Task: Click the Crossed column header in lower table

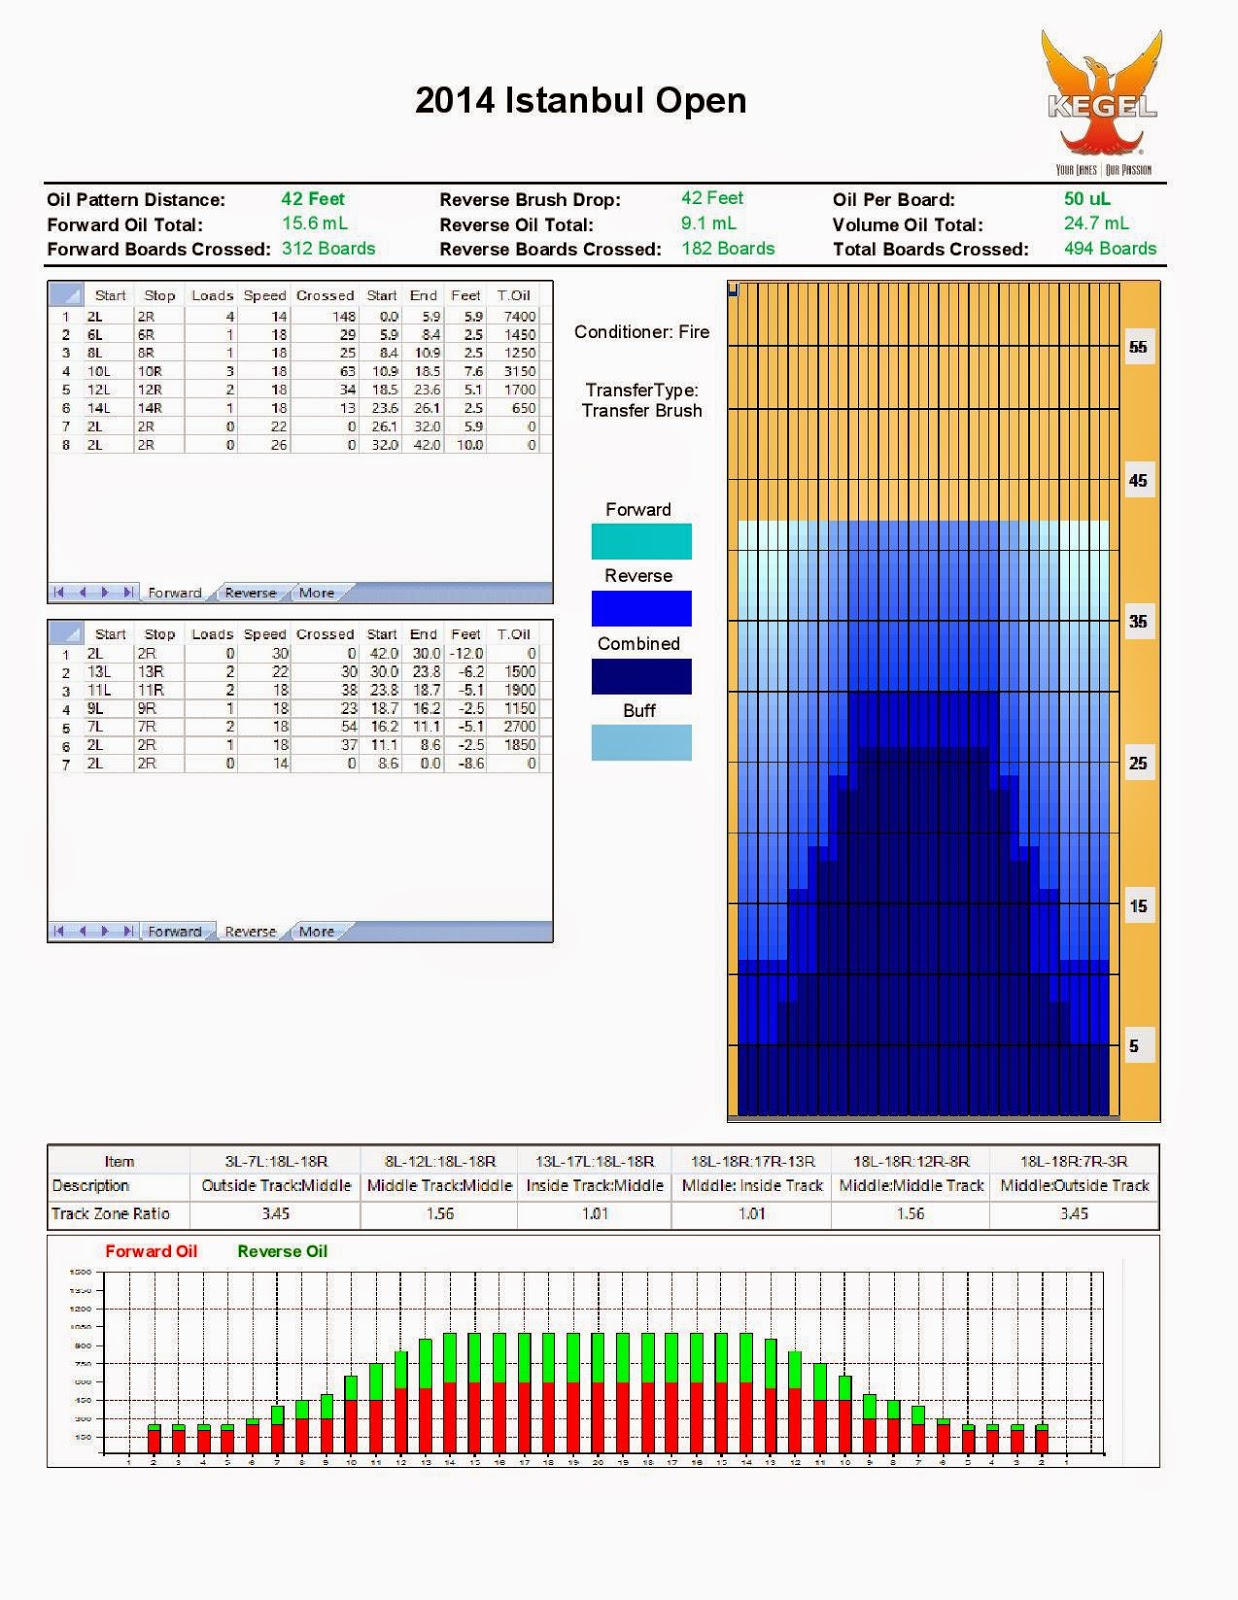Action: (325, 634)
